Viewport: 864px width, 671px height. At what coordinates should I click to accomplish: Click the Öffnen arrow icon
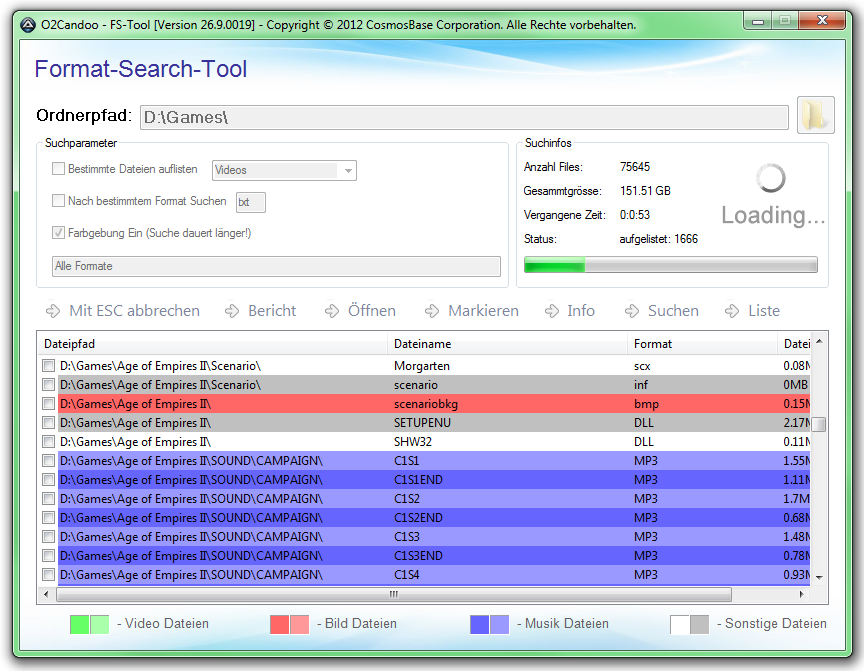coord(333,311)
